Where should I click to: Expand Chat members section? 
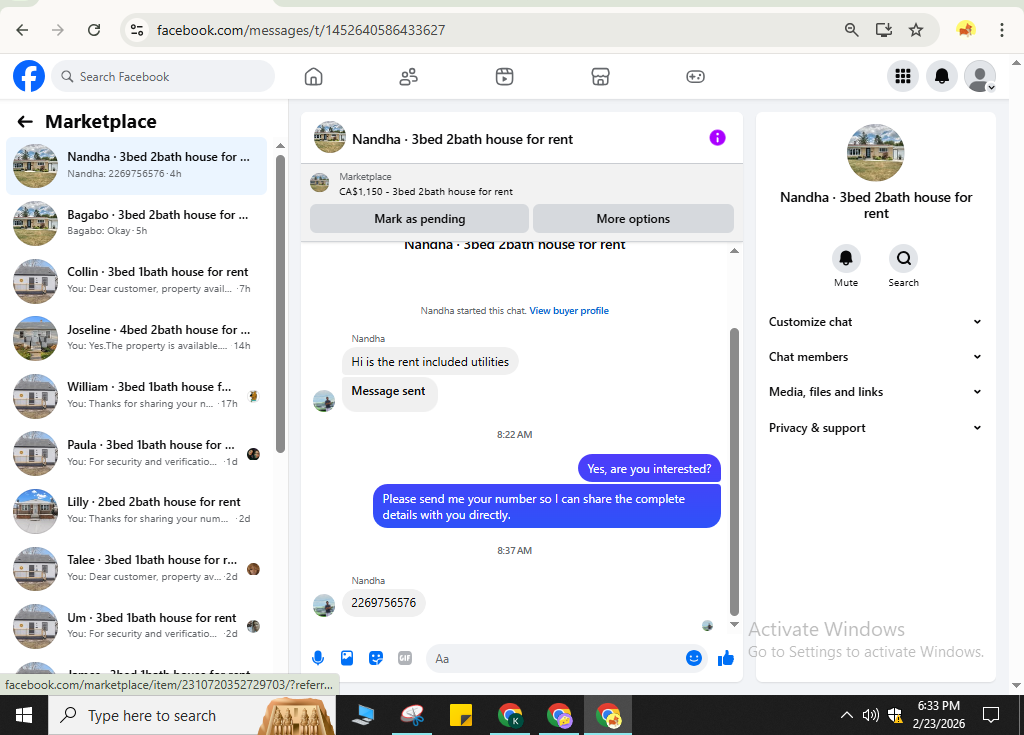875,357
